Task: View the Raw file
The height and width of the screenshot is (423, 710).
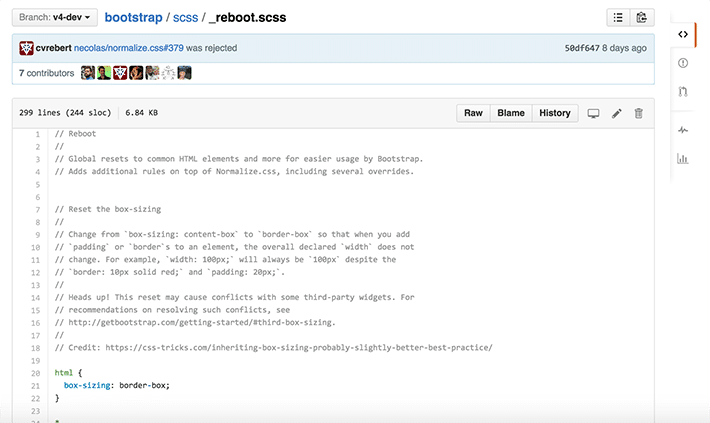Action: pyautogui.click(x=473, y=113)
